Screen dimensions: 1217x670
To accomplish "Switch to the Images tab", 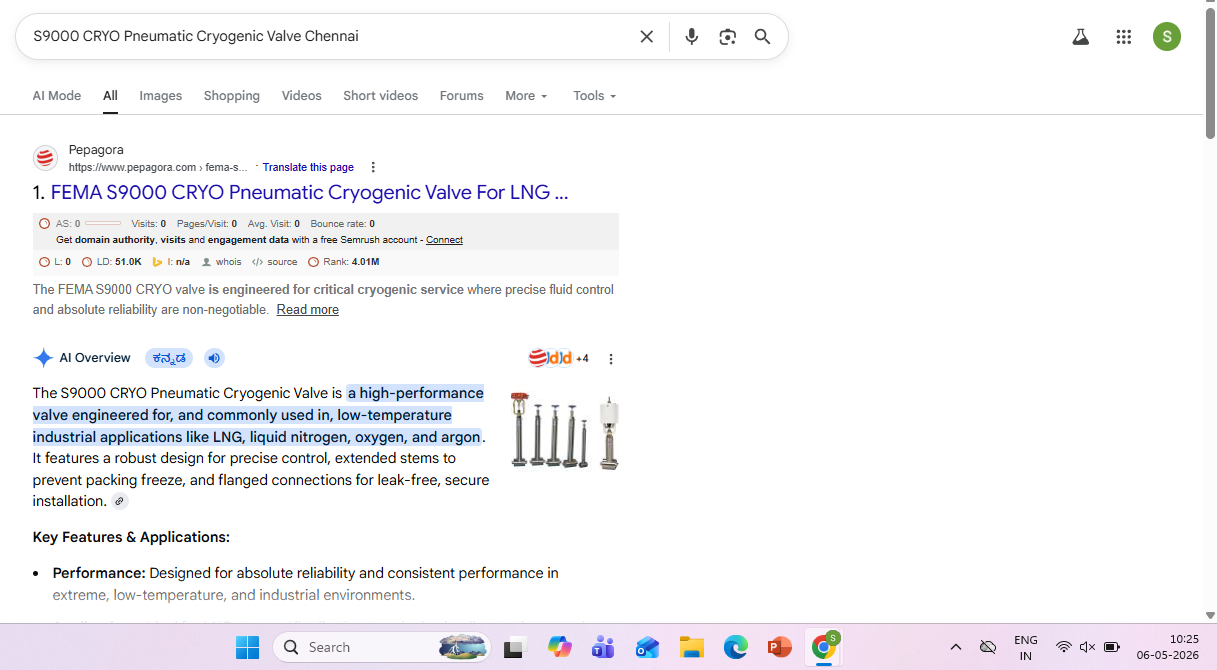I will coord(161,96).
